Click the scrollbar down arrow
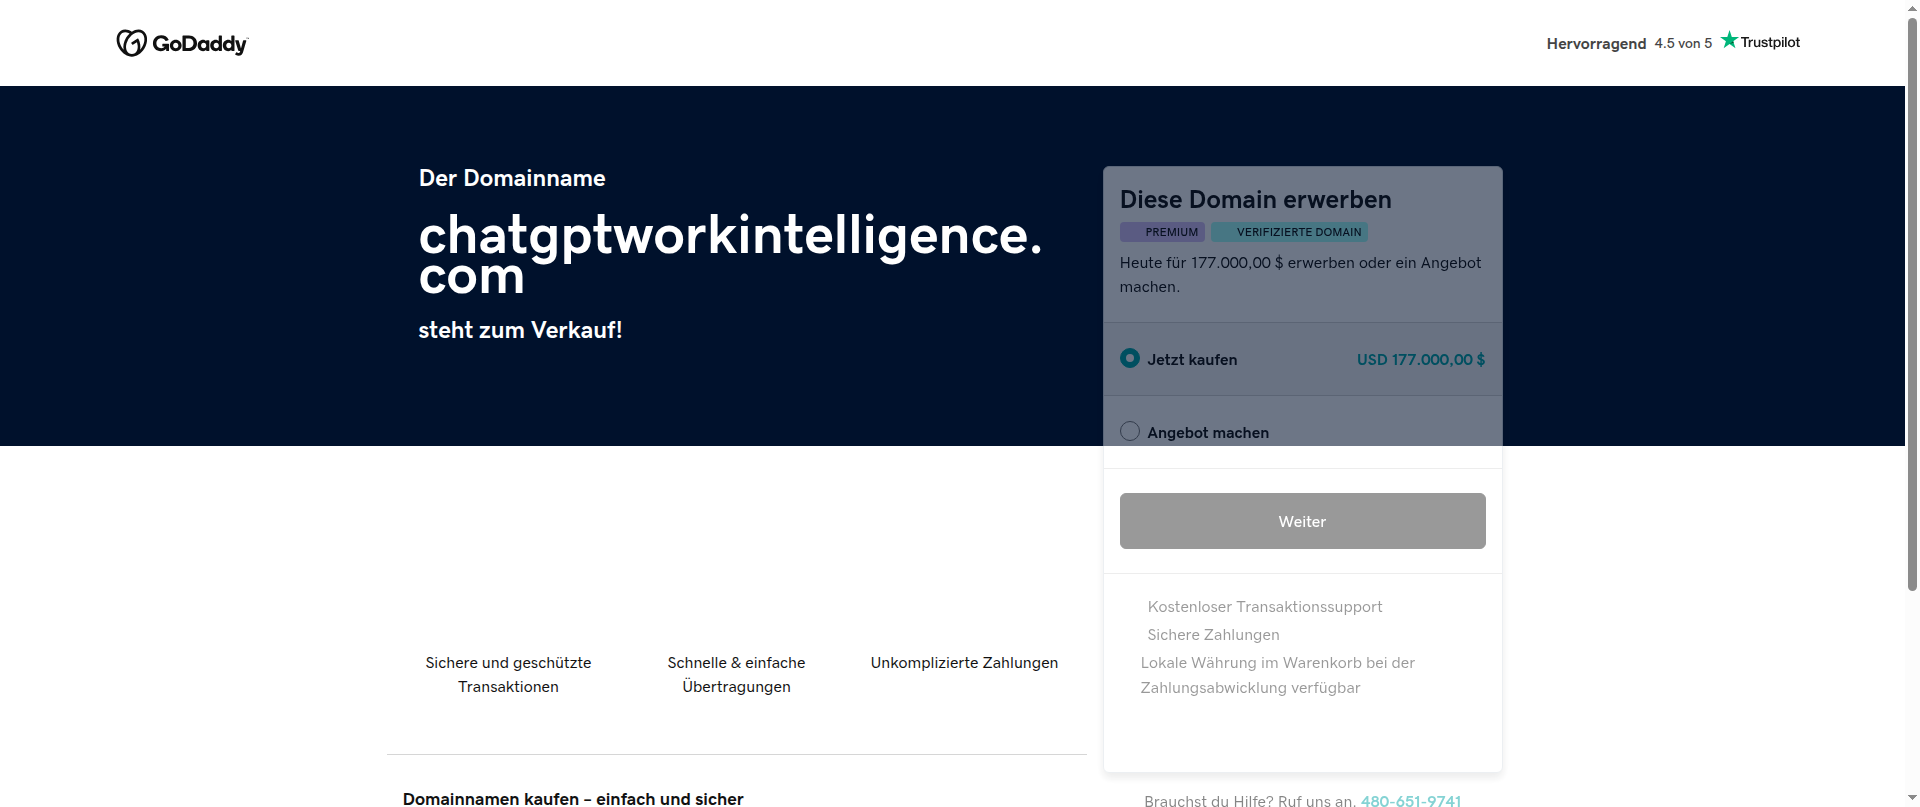1920x807 pixels. (x=1912, y=798)
